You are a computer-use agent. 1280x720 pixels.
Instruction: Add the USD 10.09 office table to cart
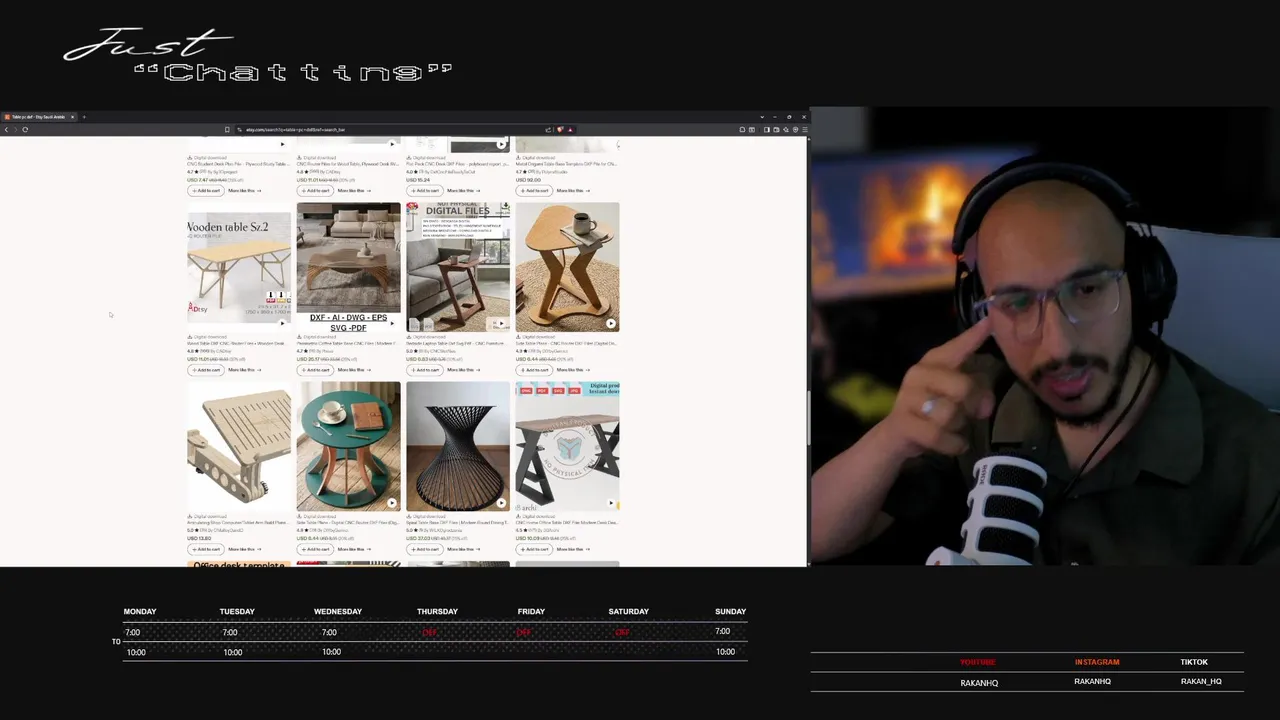534,549
